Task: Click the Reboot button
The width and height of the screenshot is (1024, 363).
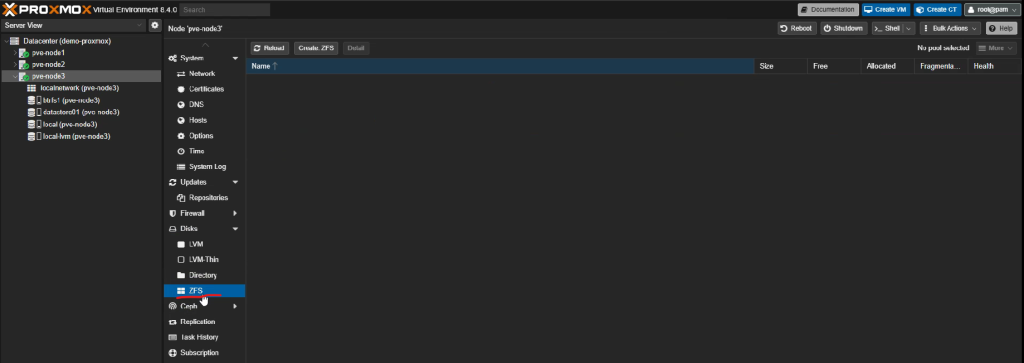Action: pos(797,28)
